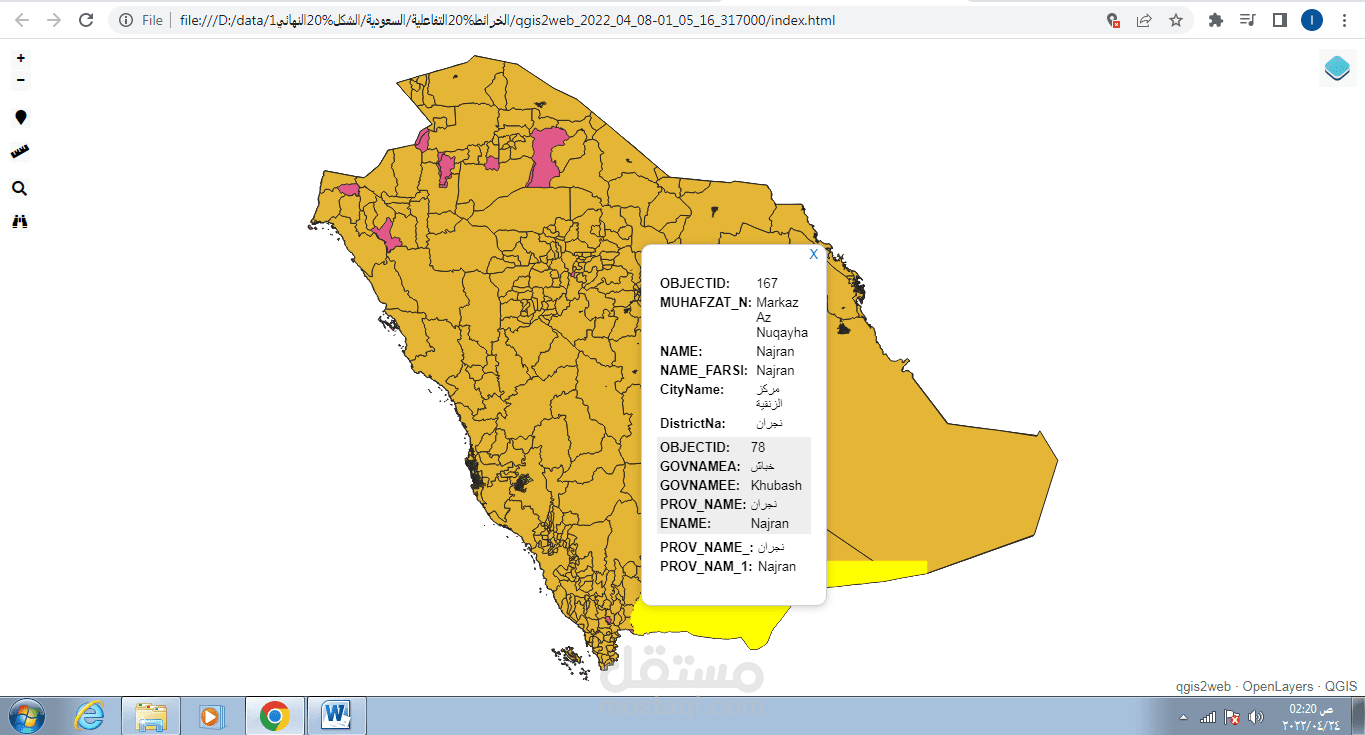Go forward in browser history
Screen dimensions: 1365x735
click(x=54, y=20)
